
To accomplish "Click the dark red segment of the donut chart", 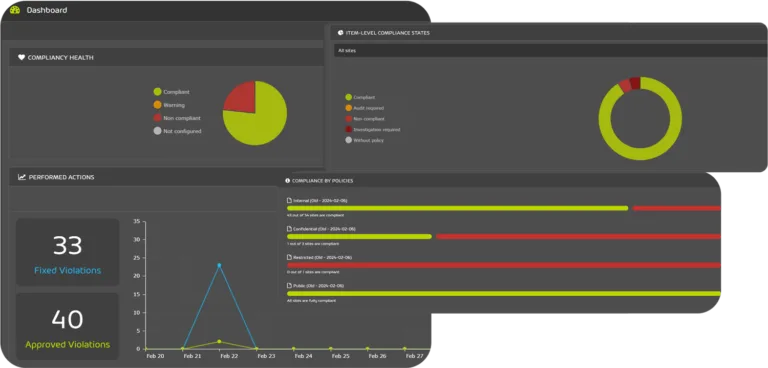I will tap(635, 83).
